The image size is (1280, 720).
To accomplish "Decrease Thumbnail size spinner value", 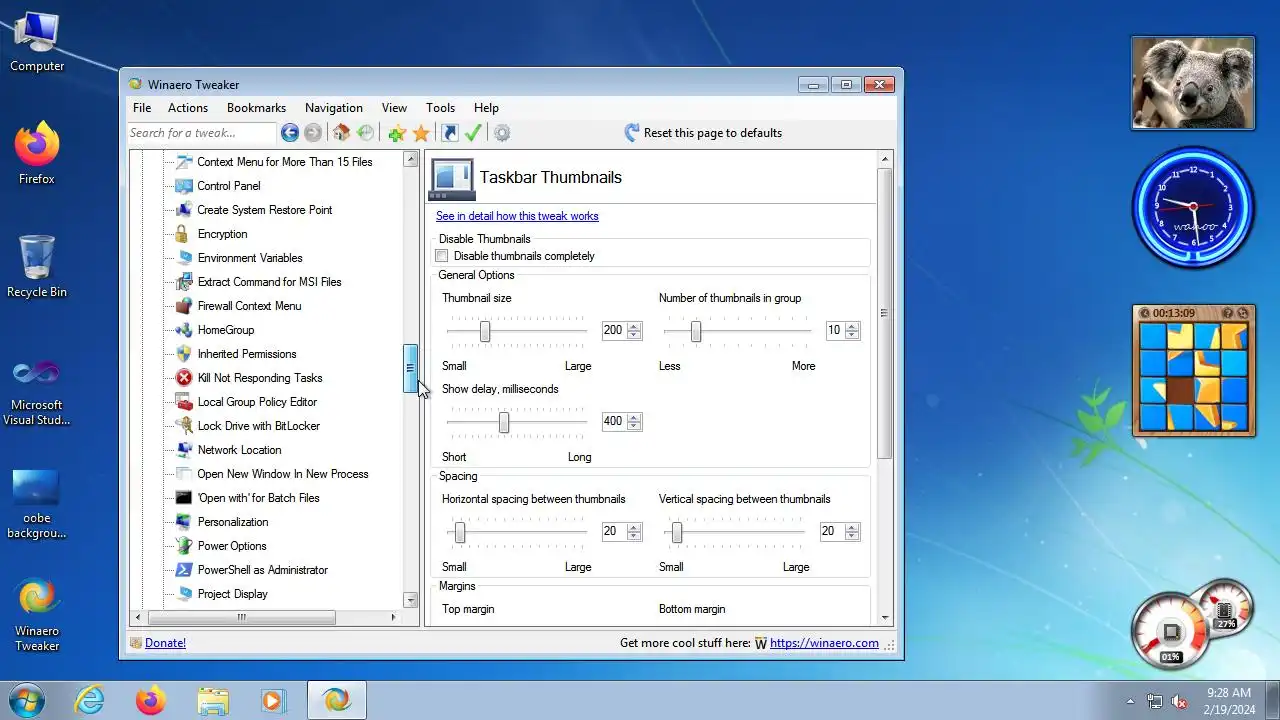I will point(634,335).
